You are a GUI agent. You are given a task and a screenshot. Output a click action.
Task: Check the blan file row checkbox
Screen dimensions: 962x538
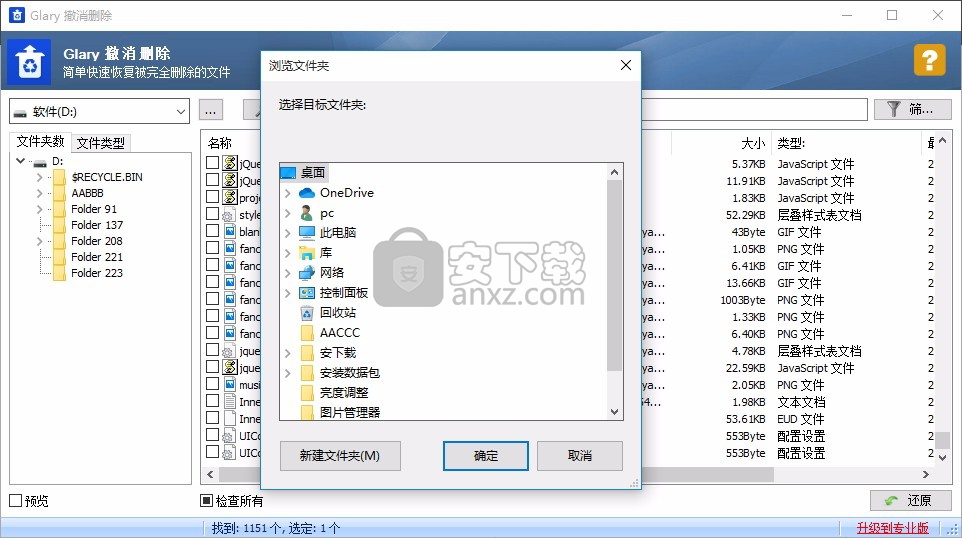[x=212, y=231]
